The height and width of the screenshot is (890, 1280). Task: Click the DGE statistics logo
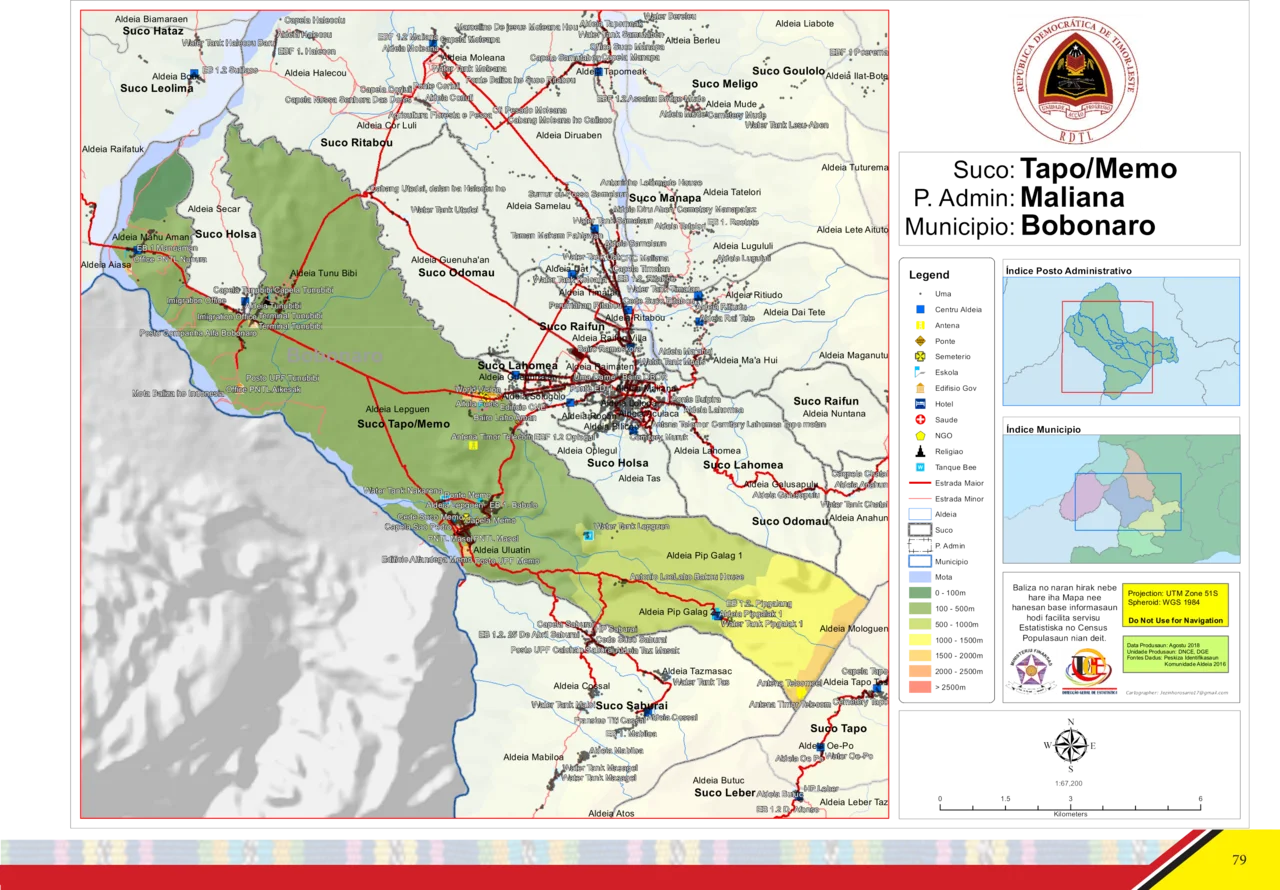coord(1088,670)
